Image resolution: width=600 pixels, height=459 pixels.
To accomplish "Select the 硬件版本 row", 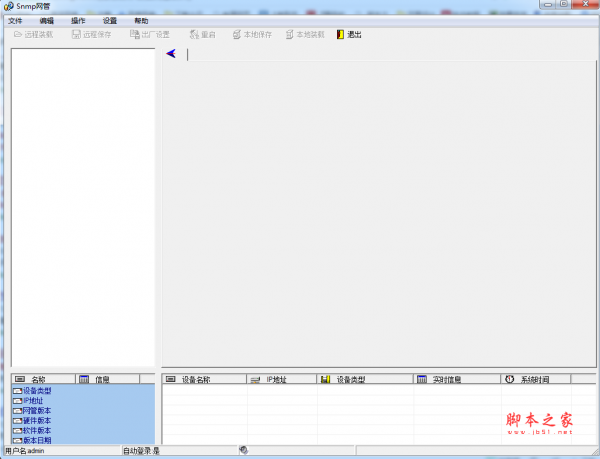I will [83, 420].
